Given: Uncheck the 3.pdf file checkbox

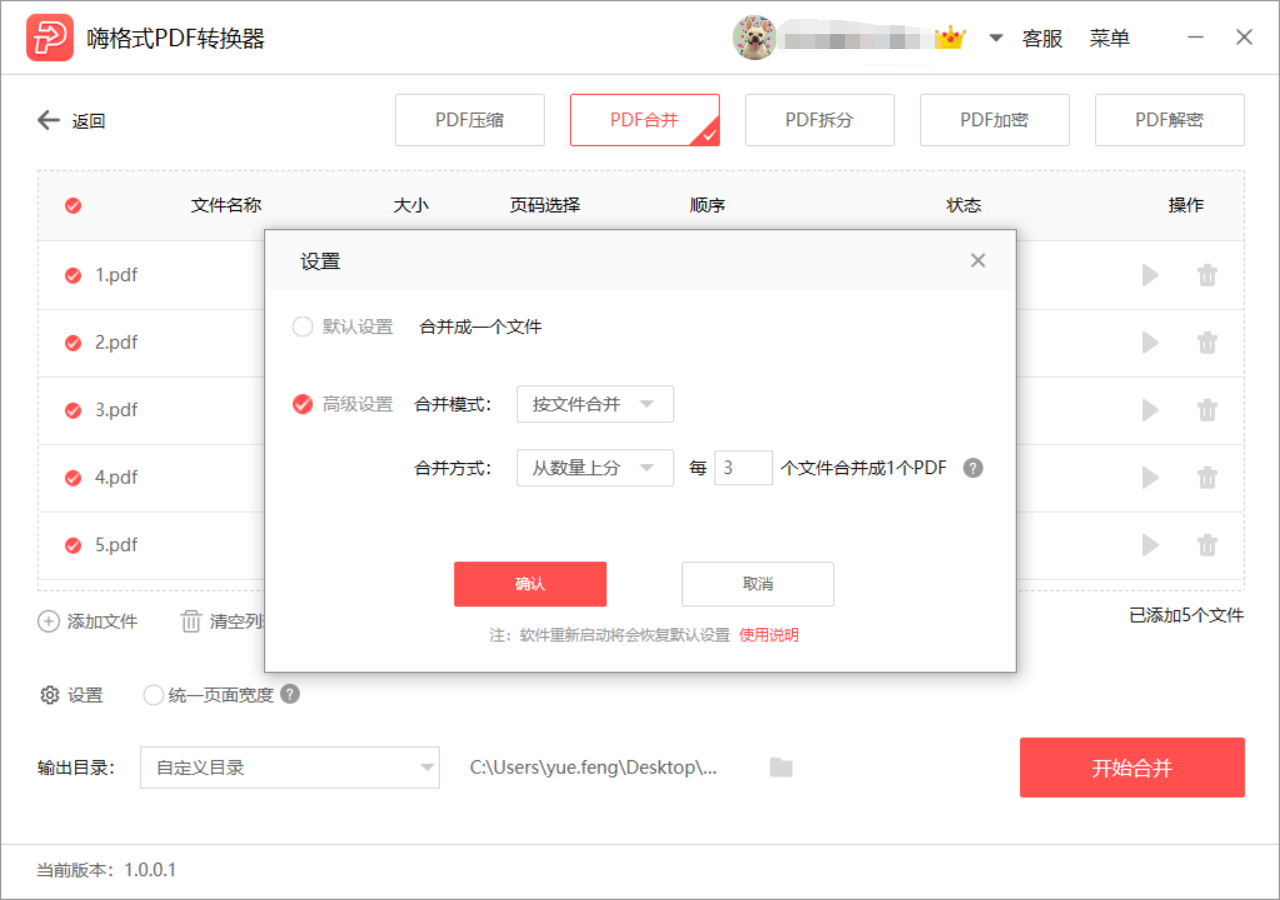Looking at the screenshot, I should [73, 410].
